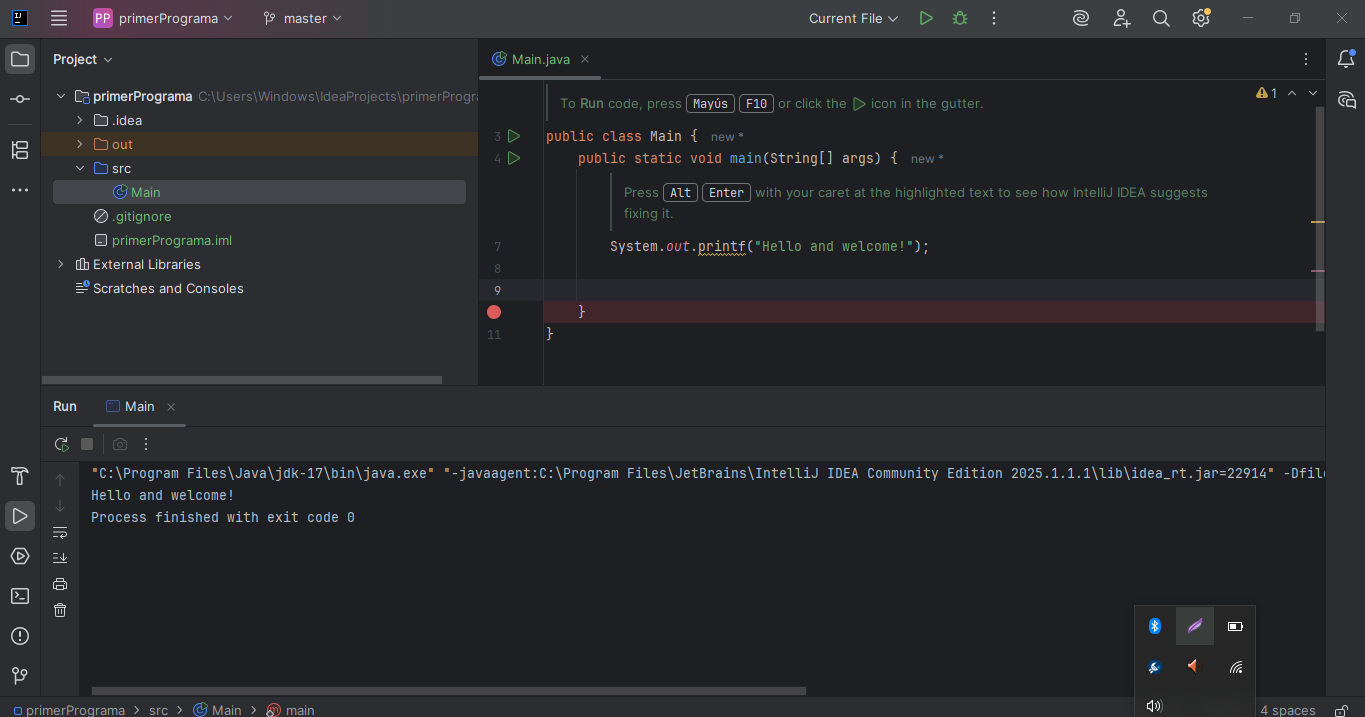Open the Build hammer tool window
The image size is (1365, 717).
[x=20, y=475]
